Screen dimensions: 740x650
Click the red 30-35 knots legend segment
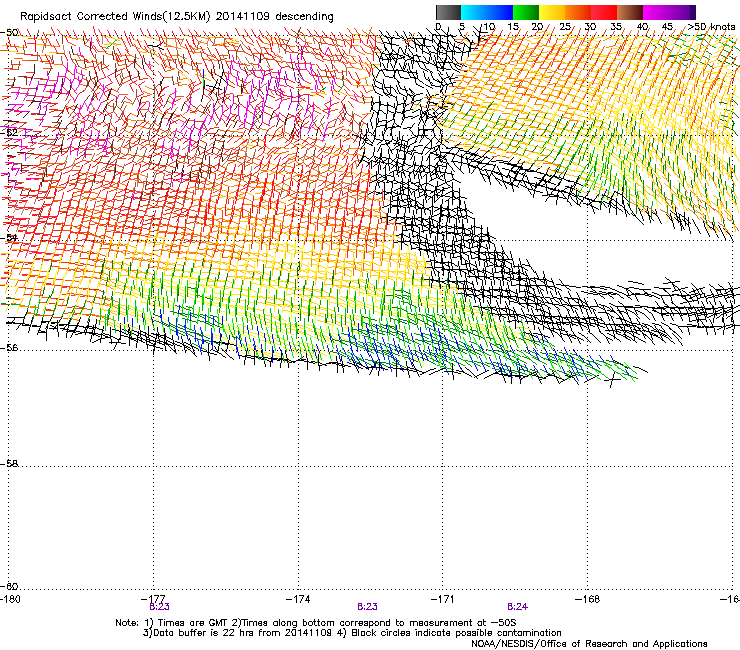604,12
